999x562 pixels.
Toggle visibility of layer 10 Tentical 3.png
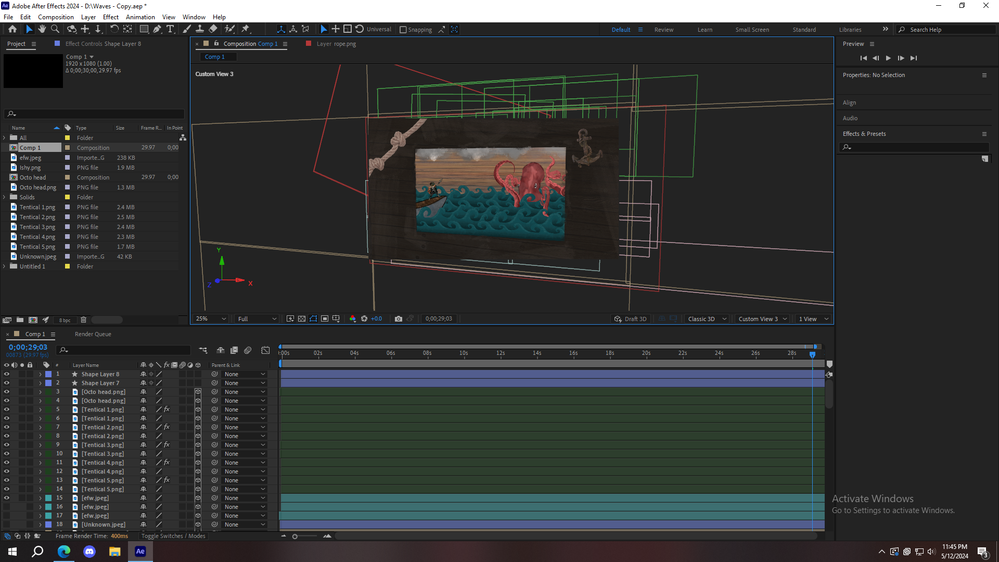pos(6,454)
